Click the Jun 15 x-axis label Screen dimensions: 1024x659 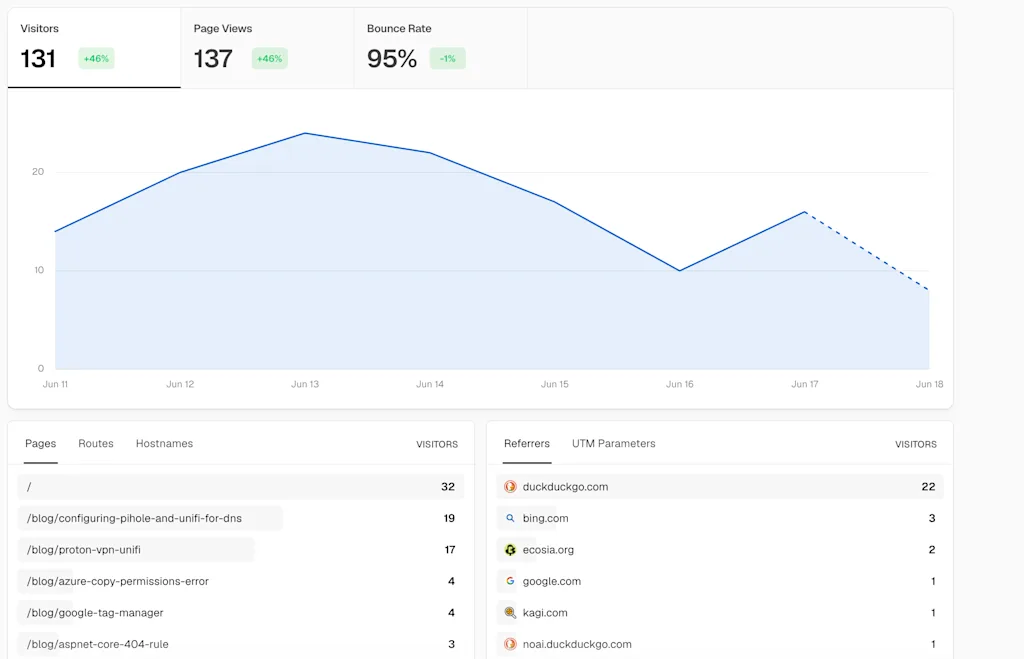tap(554, 384)
